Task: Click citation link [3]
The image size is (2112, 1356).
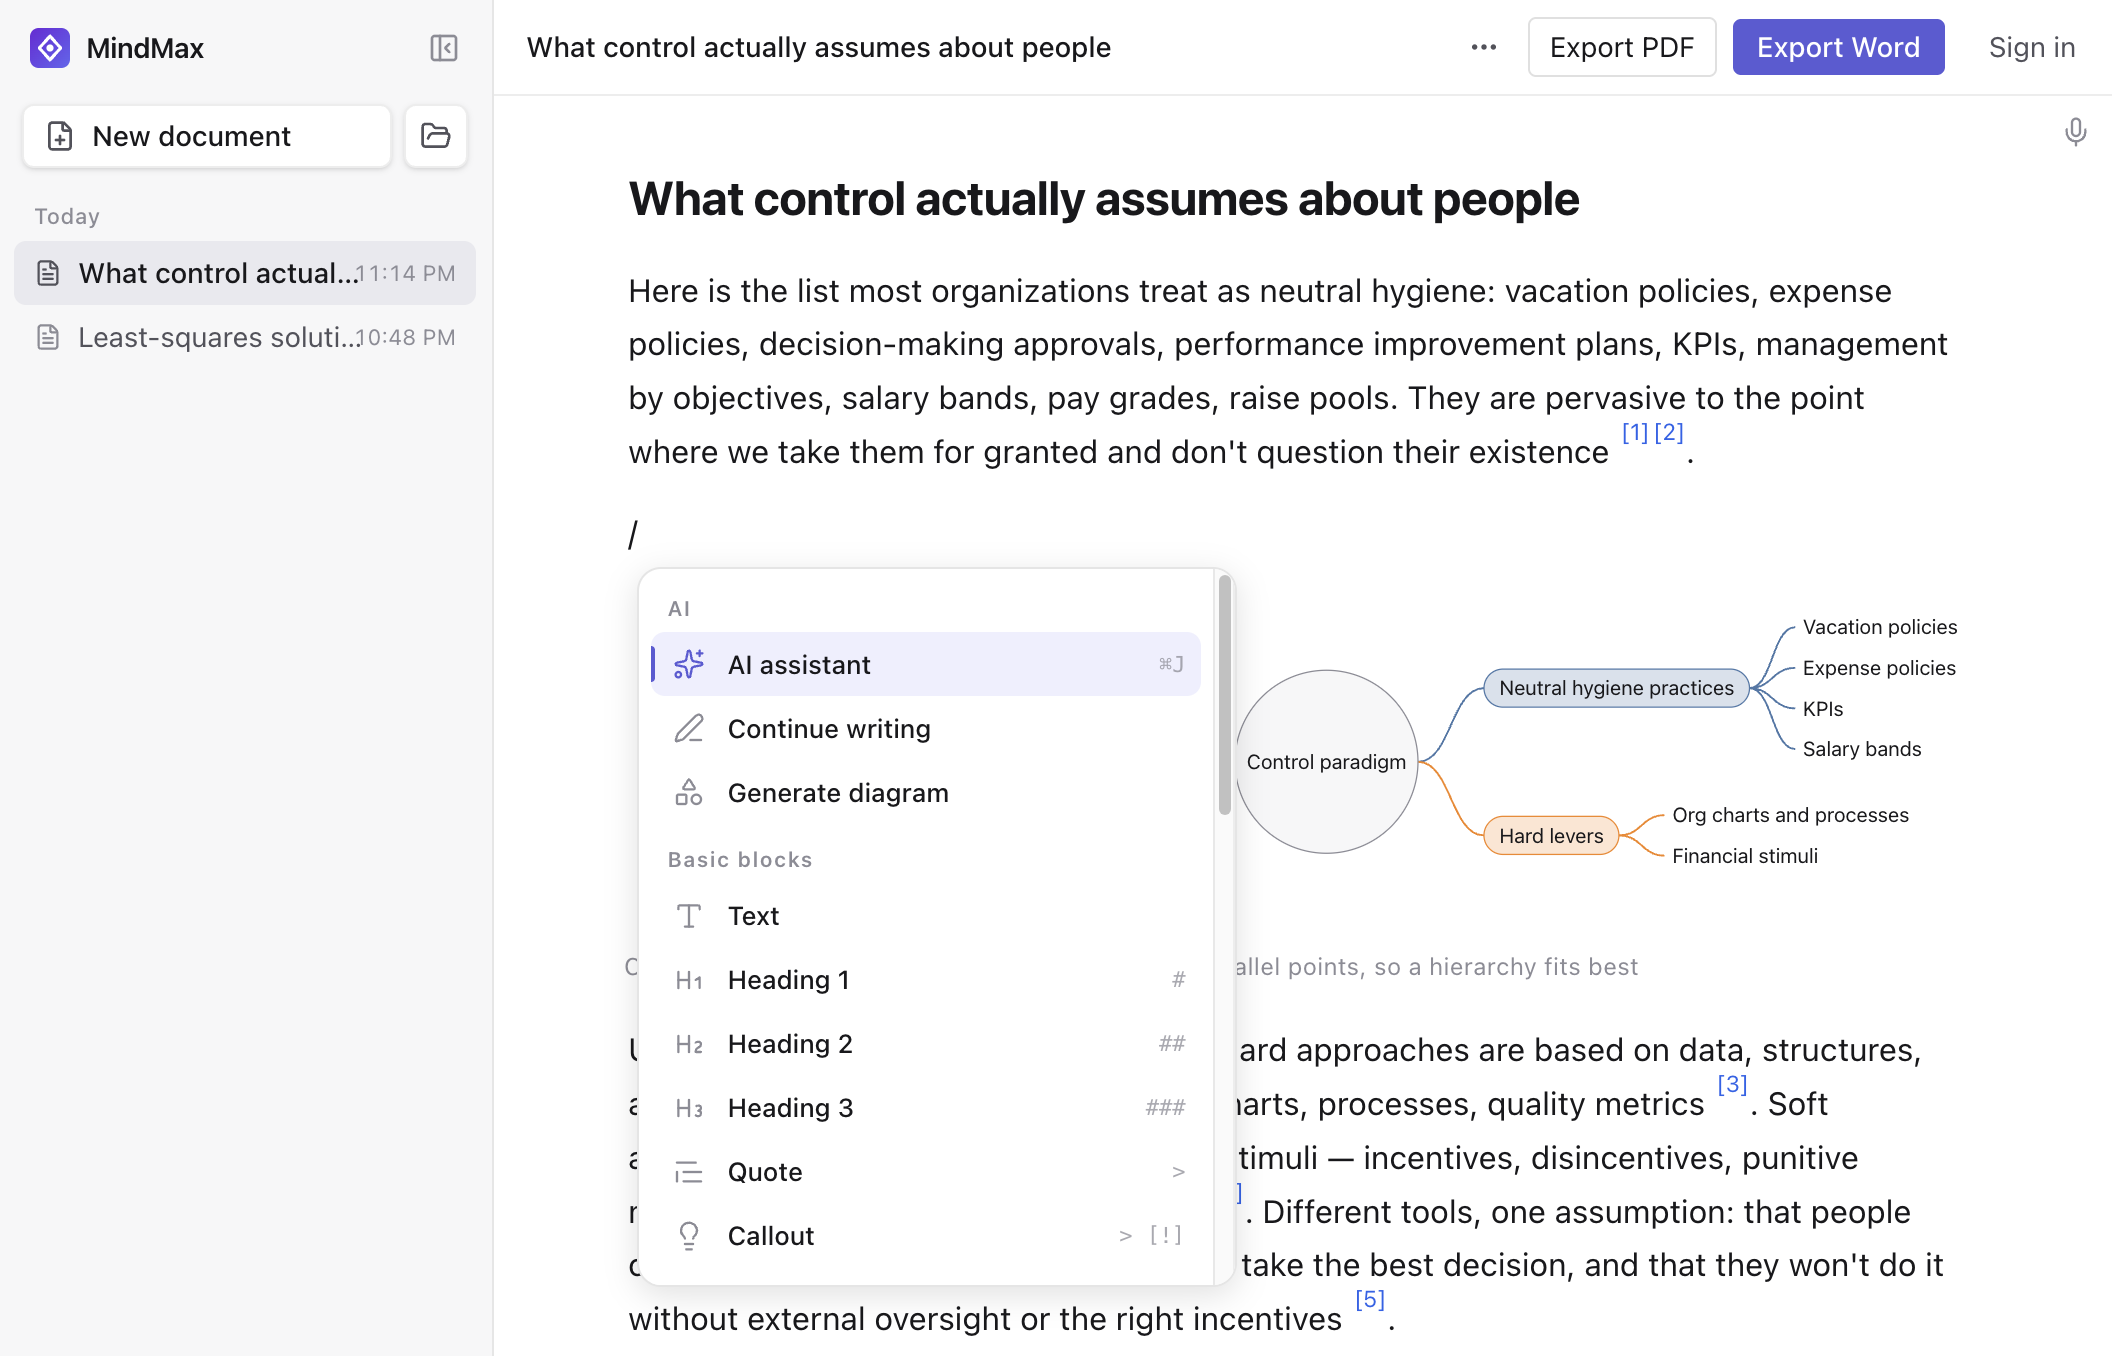Action: (1732, 1084)
